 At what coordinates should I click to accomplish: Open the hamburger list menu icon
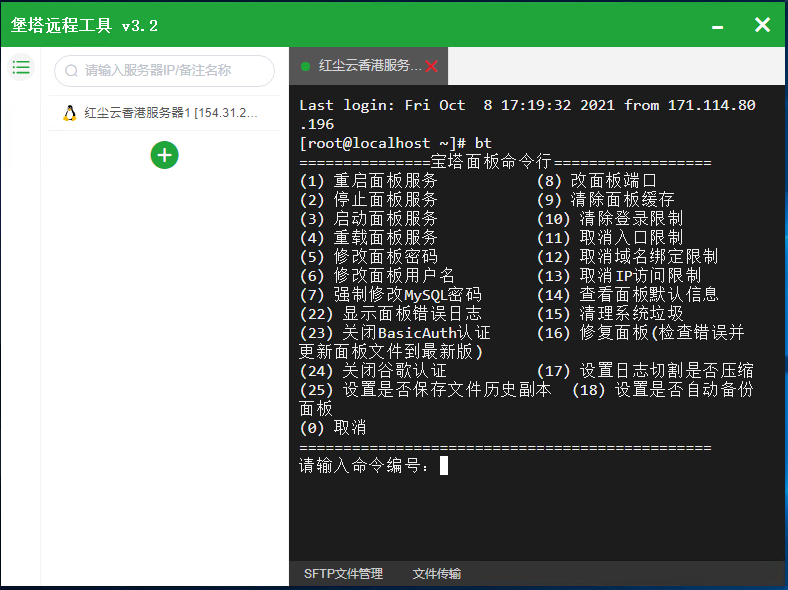coord(21,67)
